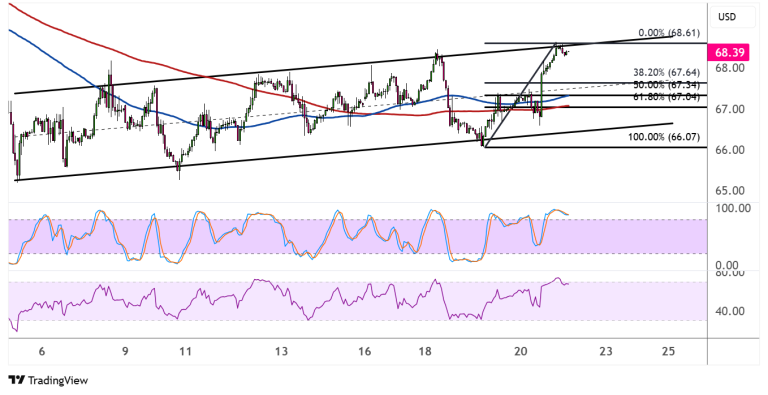Click date label 16 on time axis
768x395 pixels.
click(364, 351)
